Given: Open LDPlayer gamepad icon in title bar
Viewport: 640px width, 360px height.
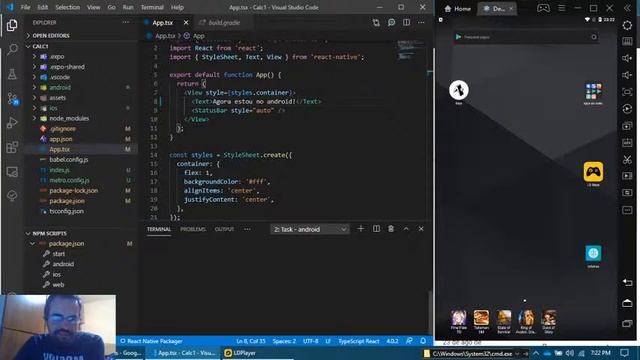Looking at the screenshot, I should pos(543,8).
